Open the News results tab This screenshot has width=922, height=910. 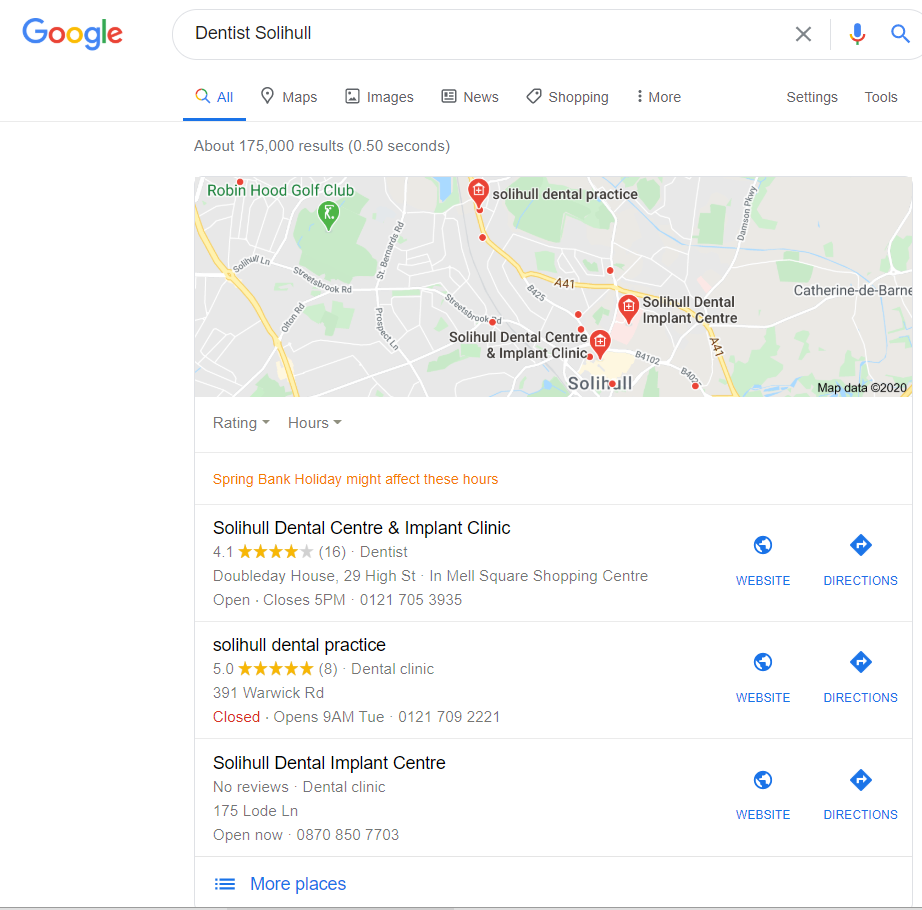[470, 97]
